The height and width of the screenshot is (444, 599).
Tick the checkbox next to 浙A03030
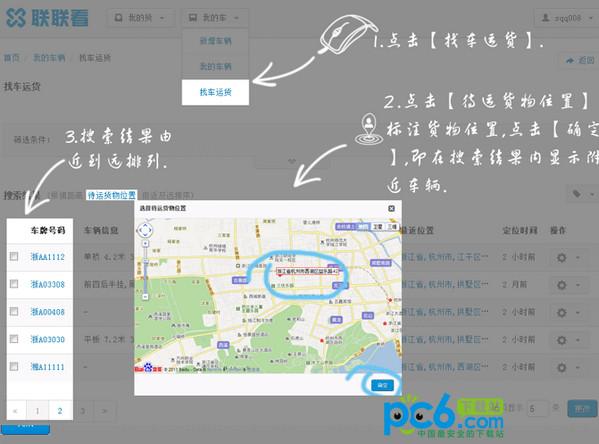point(14,339)
